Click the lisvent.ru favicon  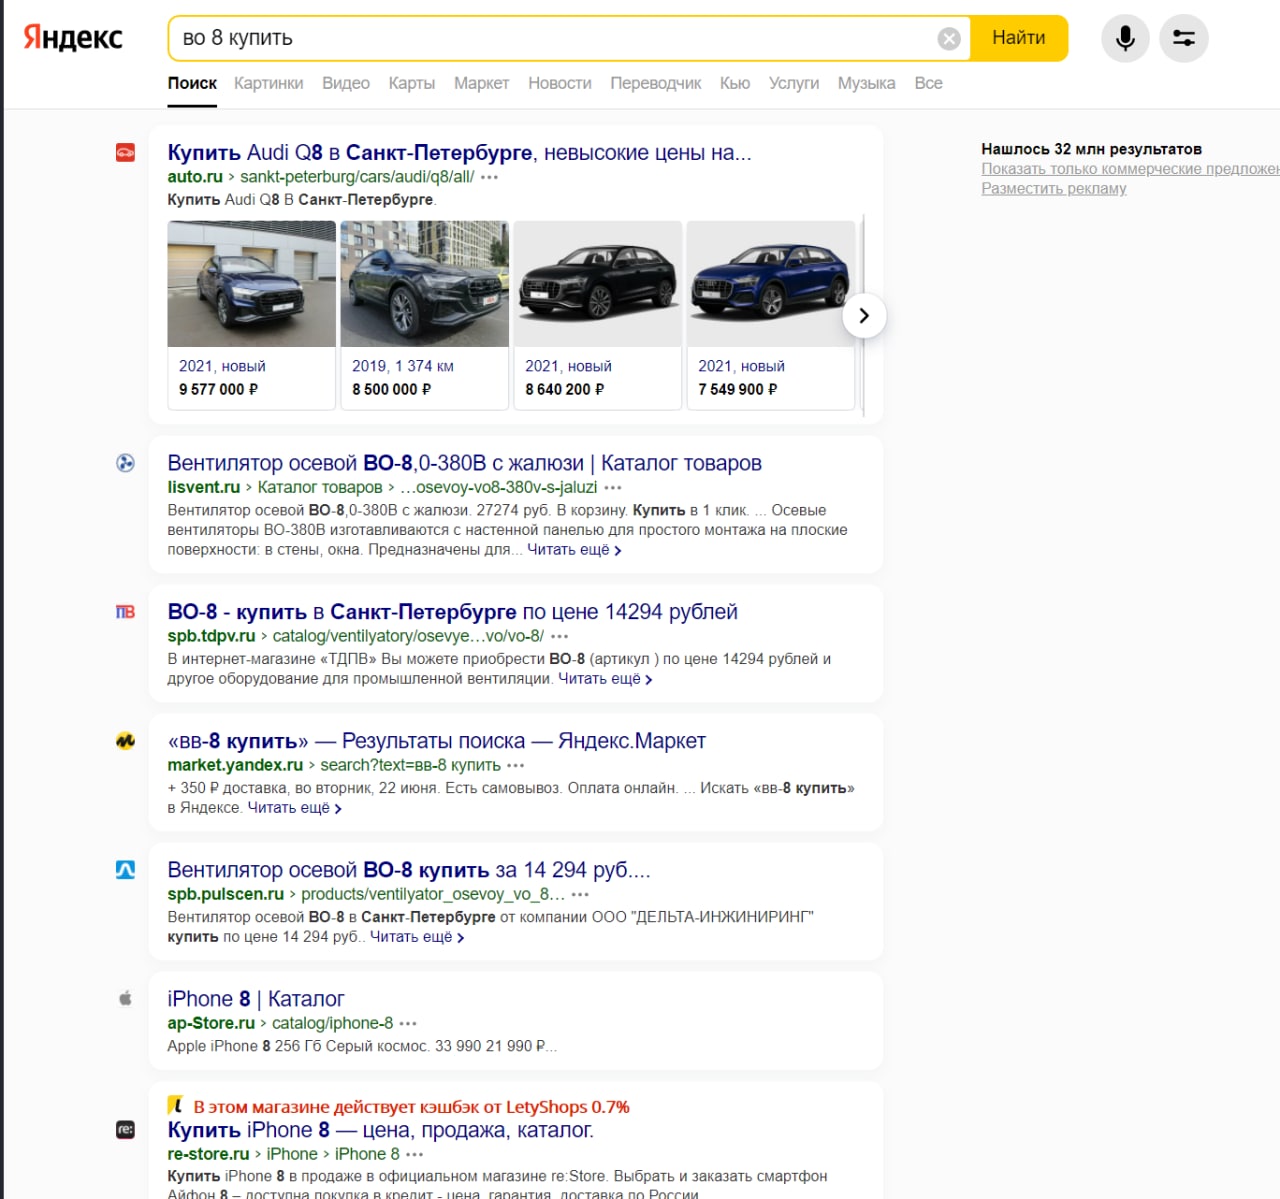tap(125, 463)
